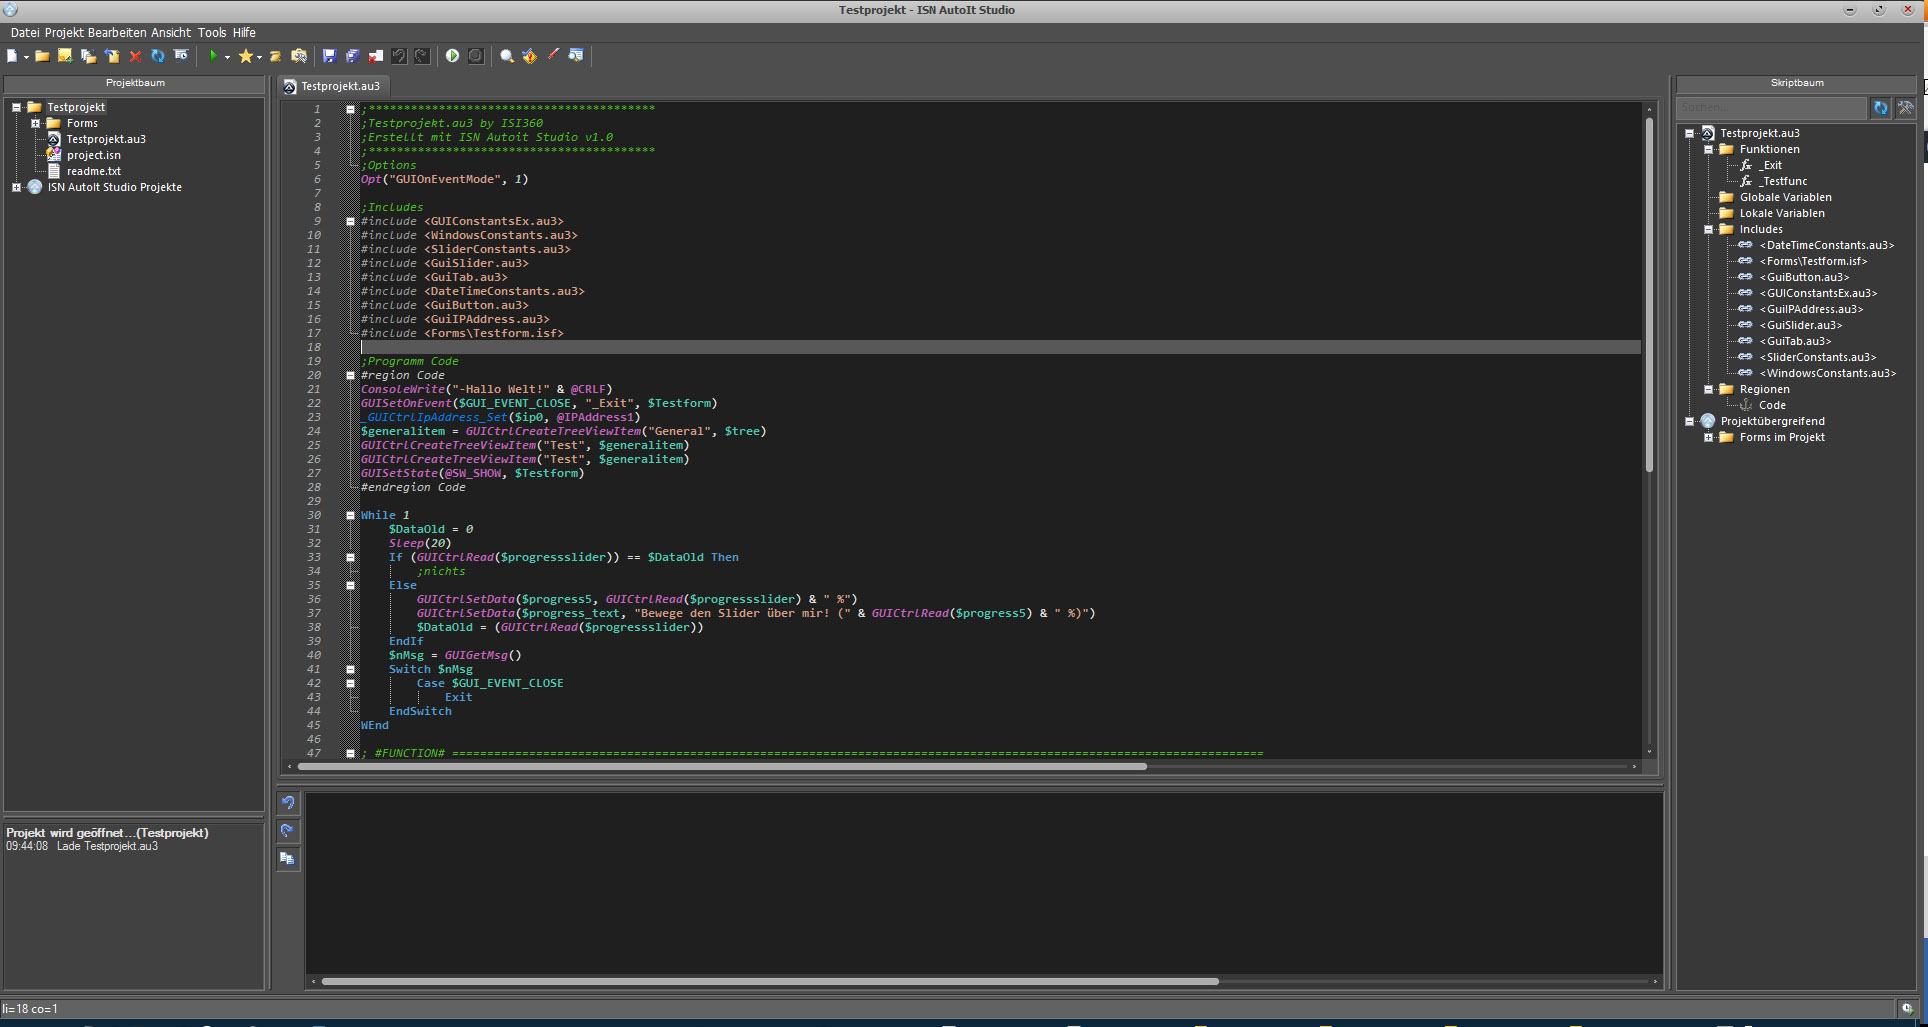Run the project with green play arrow
Image resolution: width=1928 pixels, height=1027 pixels.
point(212,56)
